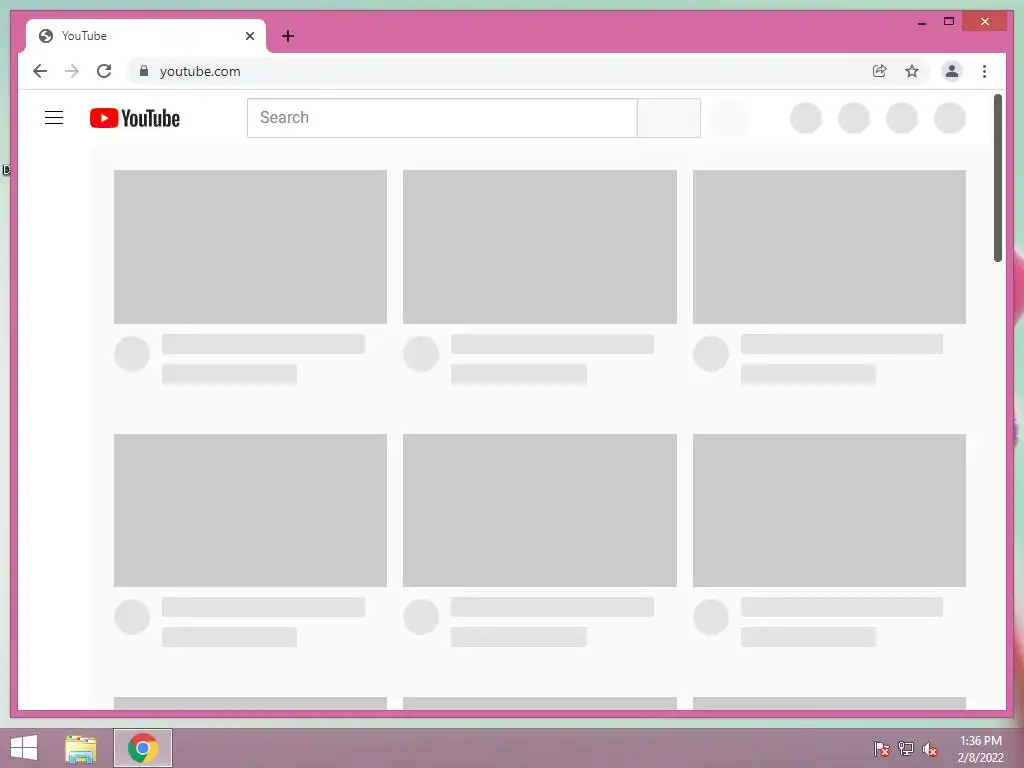The height and width of the screenshot is (768, 1024).
Task: Close the YouTube tab
Action: point(249,36)
